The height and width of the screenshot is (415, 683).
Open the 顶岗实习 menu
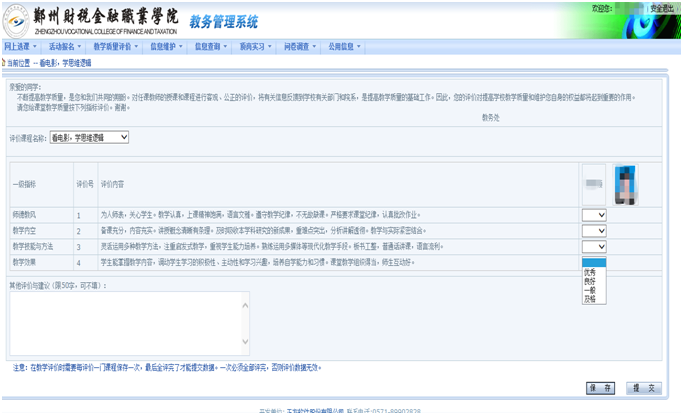pyautogui.click(x=256, y=47)
